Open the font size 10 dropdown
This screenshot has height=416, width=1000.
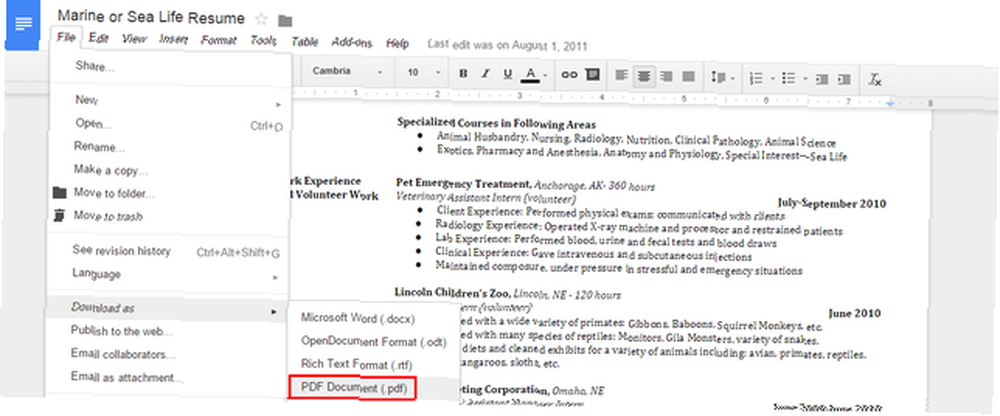coord(423,73)
